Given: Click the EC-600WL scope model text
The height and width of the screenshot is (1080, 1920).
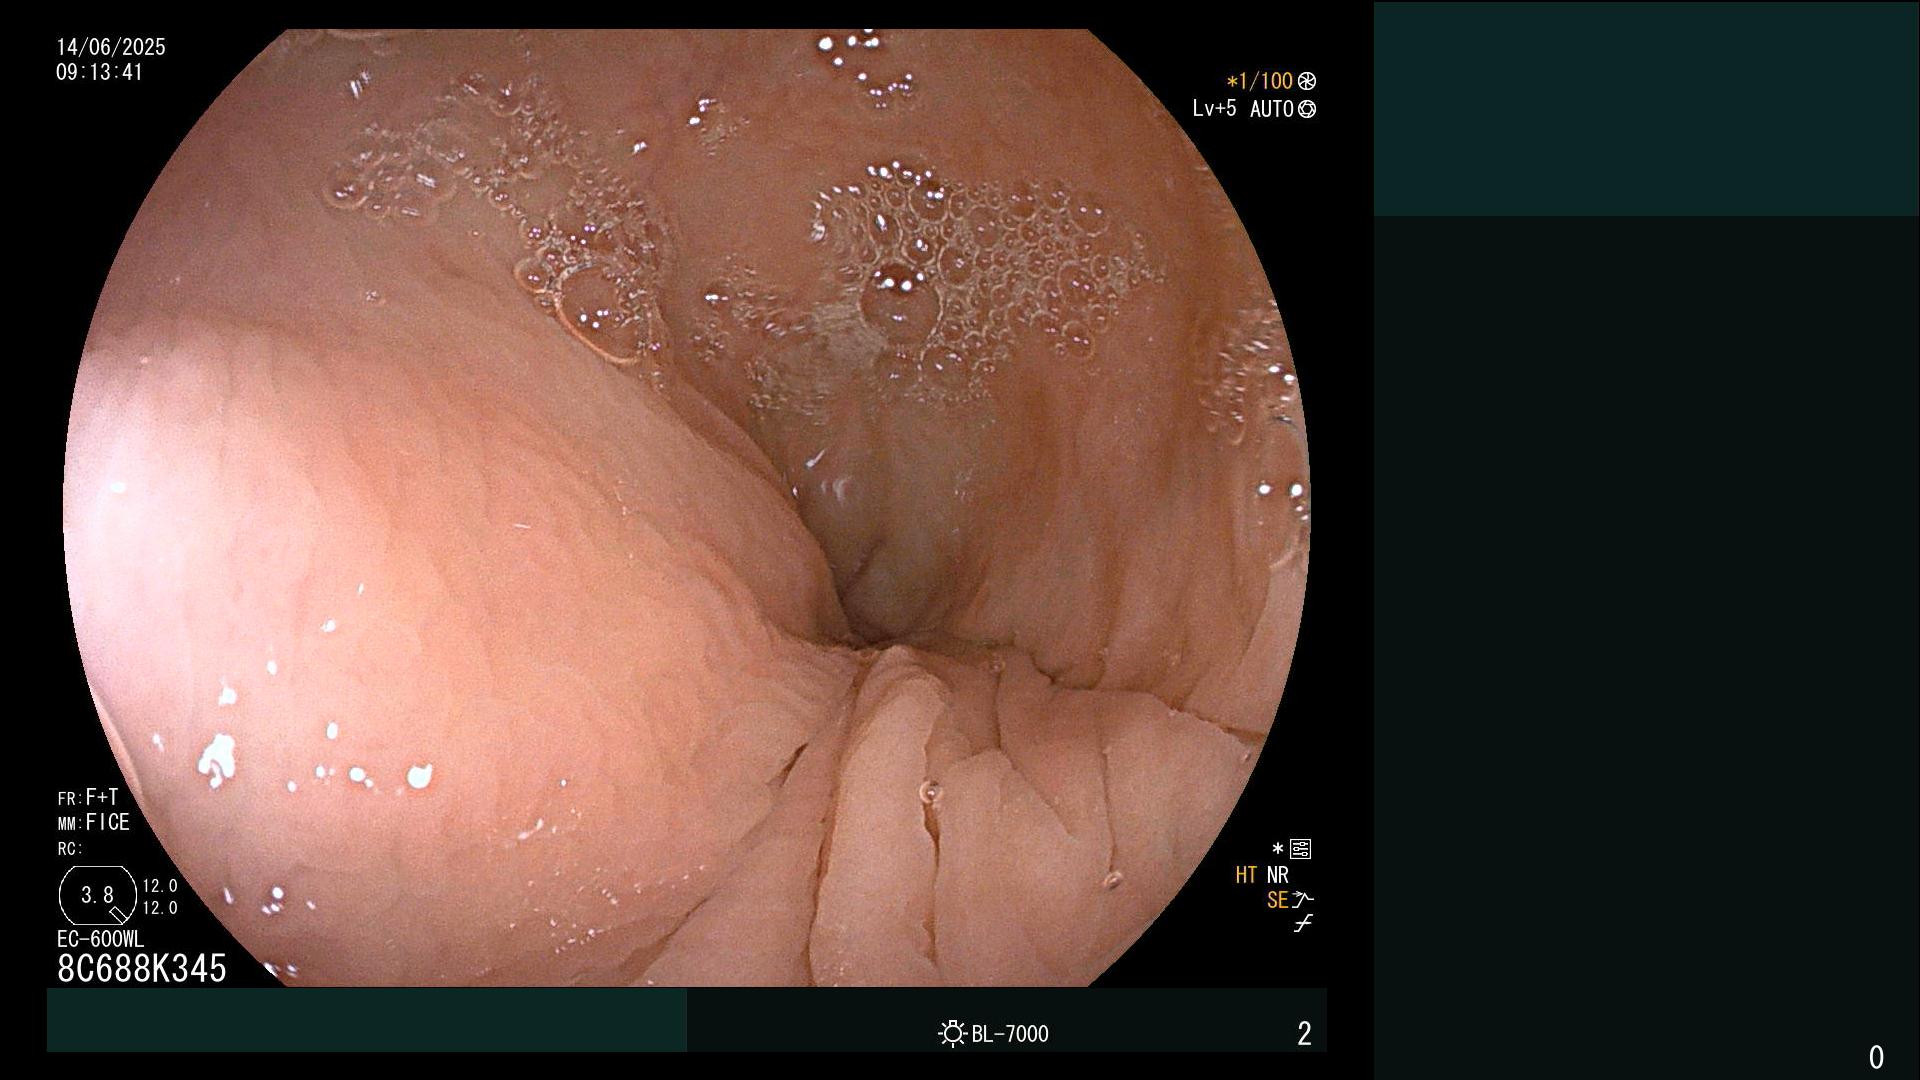Looking at the screenshot, I should tap(100, 939).
